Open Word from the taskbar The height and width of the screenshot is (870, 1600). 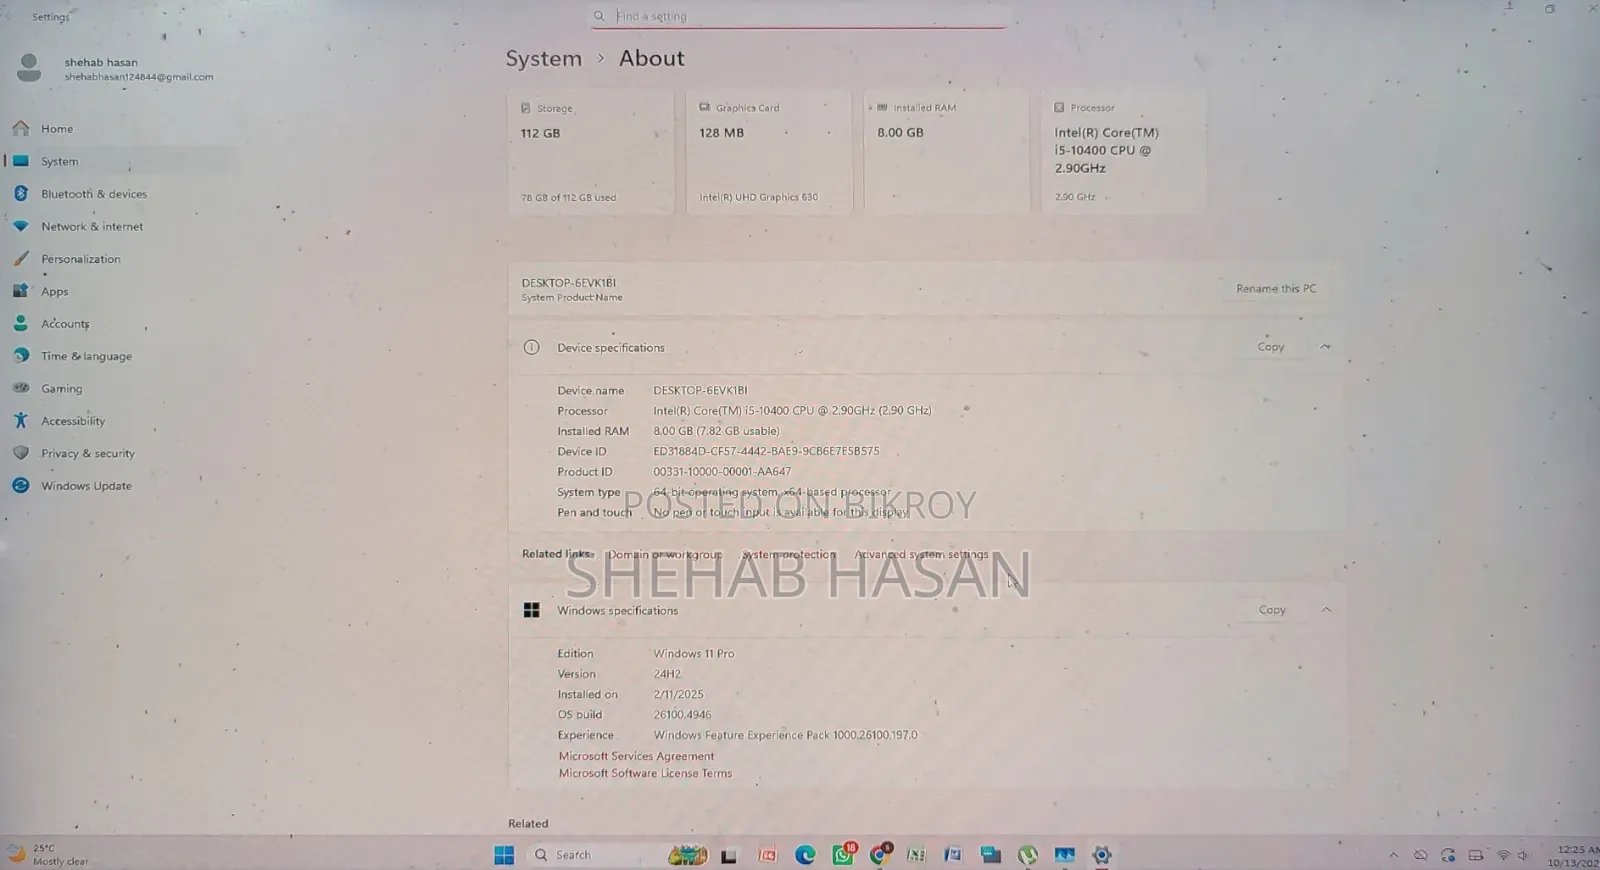click(x=953, y=855)
